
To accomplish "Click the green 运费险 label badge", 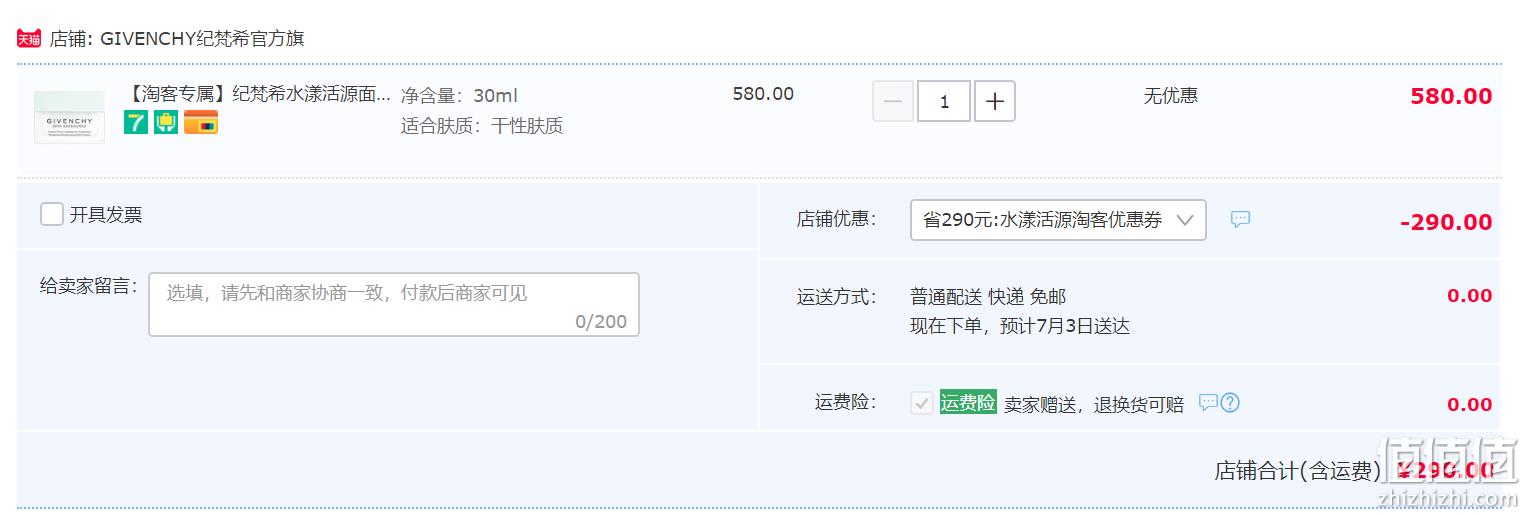I will (x=968, y=402).
